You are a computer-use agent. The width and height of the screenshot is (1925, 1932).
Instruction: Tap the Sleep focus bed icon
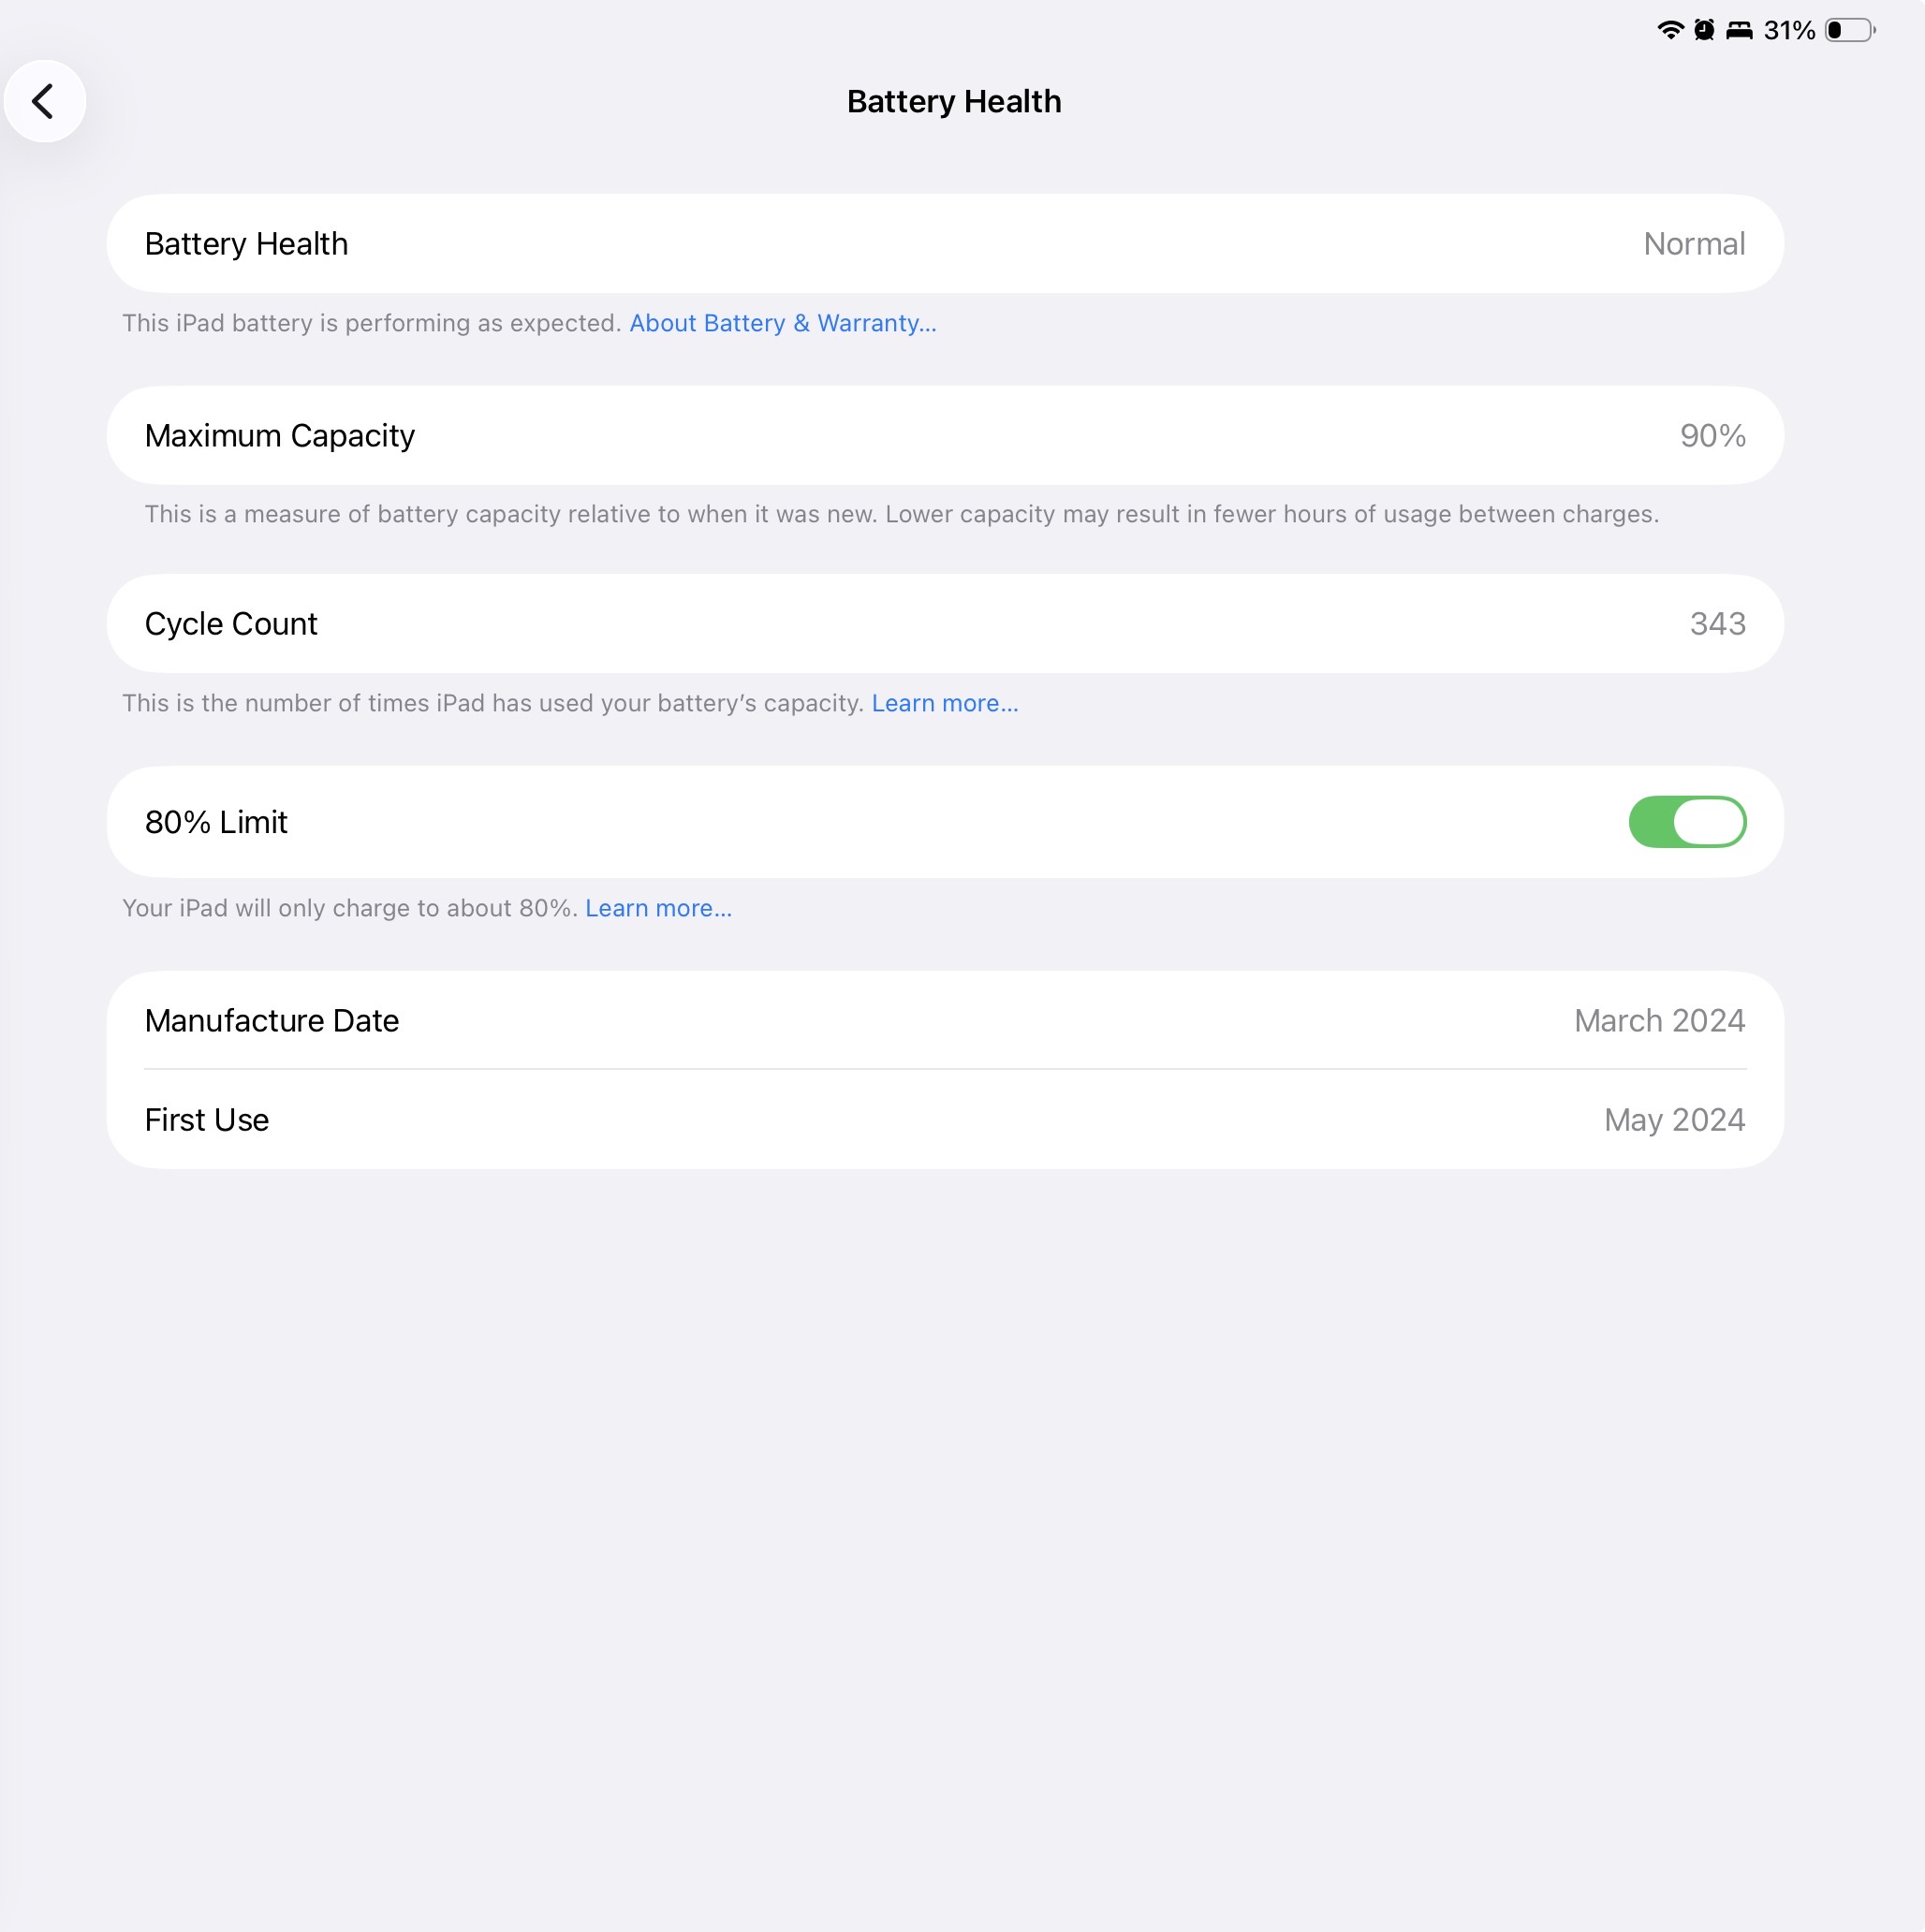(1739, 30)
